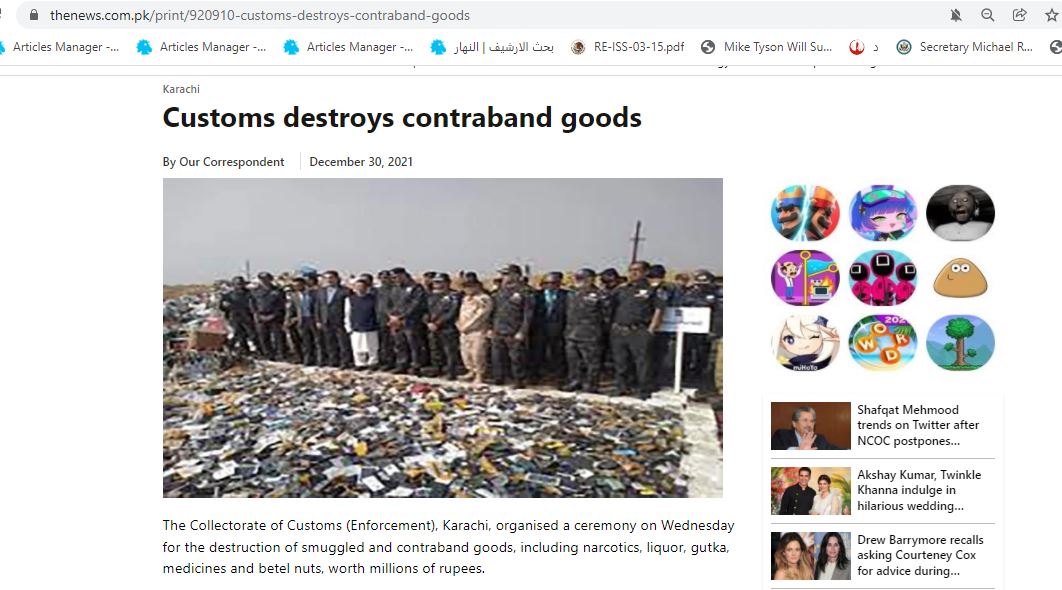Open the Arabic An-Nahar archive search bookmark
This screenshot has width=1062, height=590.
(x=492, y=47)
